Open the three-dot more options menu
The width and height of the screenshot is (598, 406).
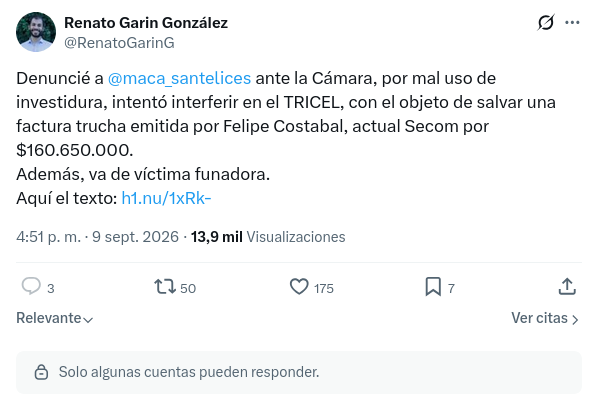coord(572,23)
